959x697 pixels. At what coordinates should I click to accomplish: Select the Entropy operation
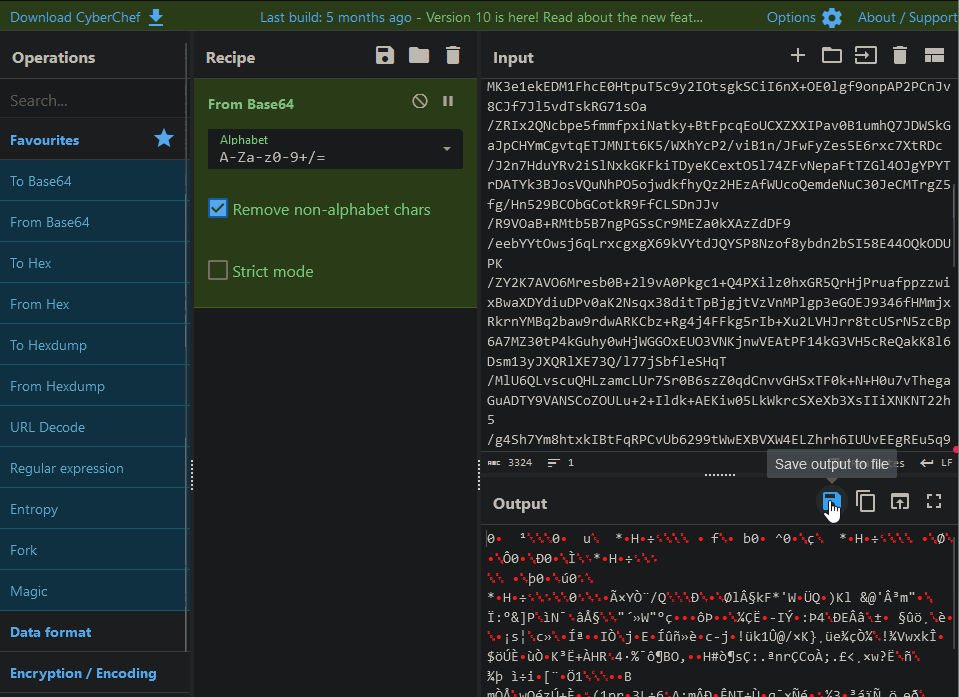pyautogui.click(x=94, y=509)
